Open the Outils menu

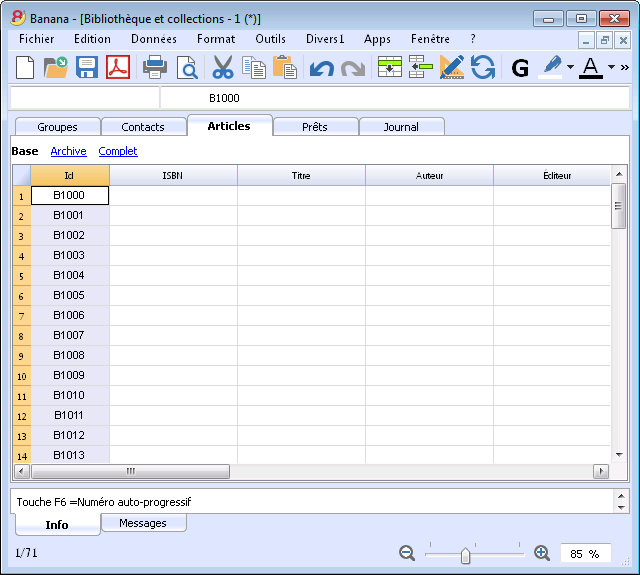coord(270,39)
